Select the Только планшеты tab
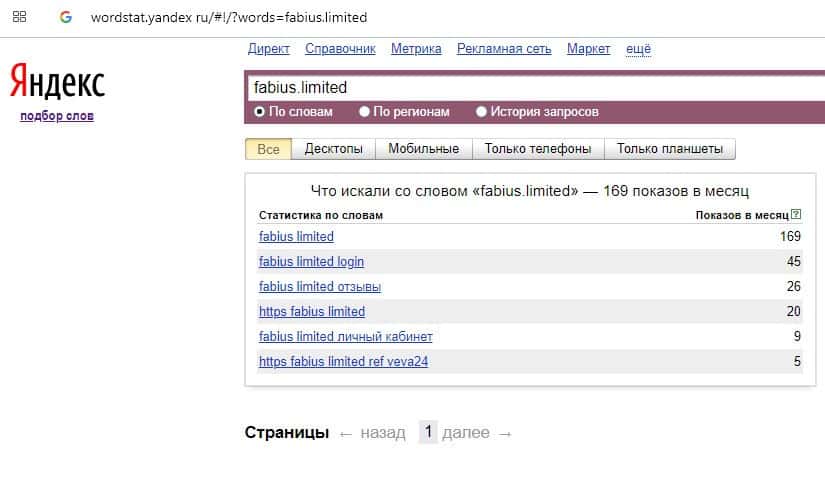Screen dimensions: 825x480 670,149
